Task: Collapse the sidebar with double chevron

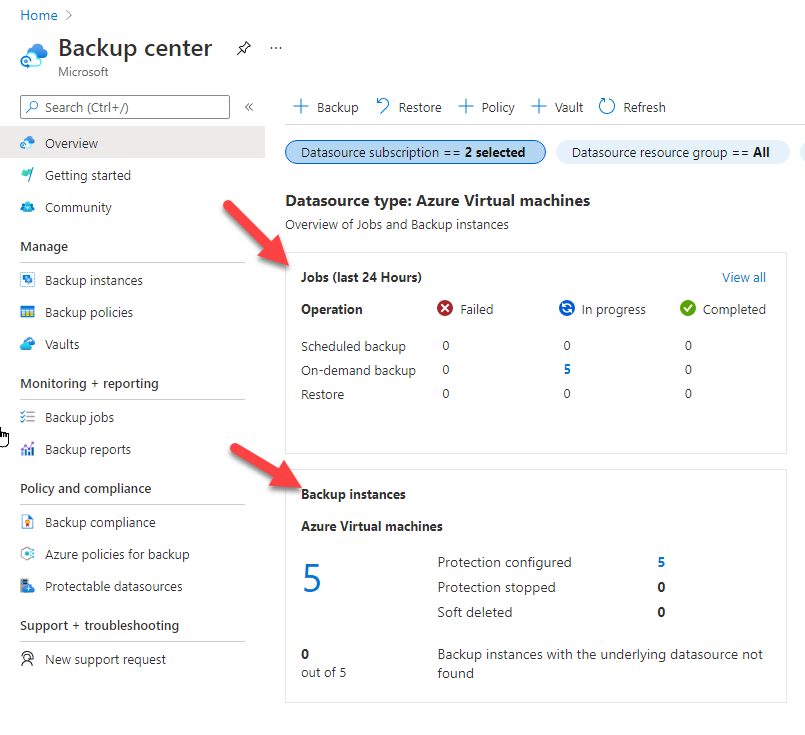Action: coord(249,107)
